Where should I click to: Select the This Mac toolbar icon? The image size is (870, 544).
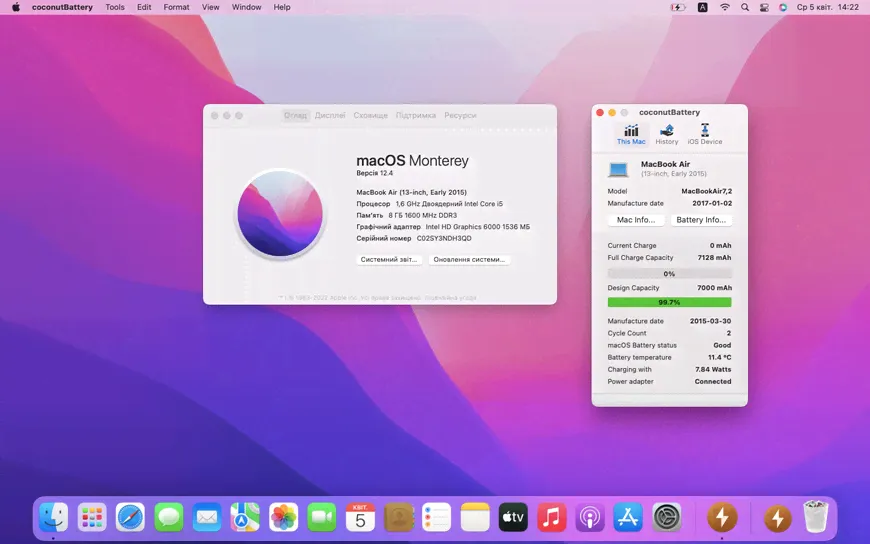pyautogui.click(x=631, y=135)
